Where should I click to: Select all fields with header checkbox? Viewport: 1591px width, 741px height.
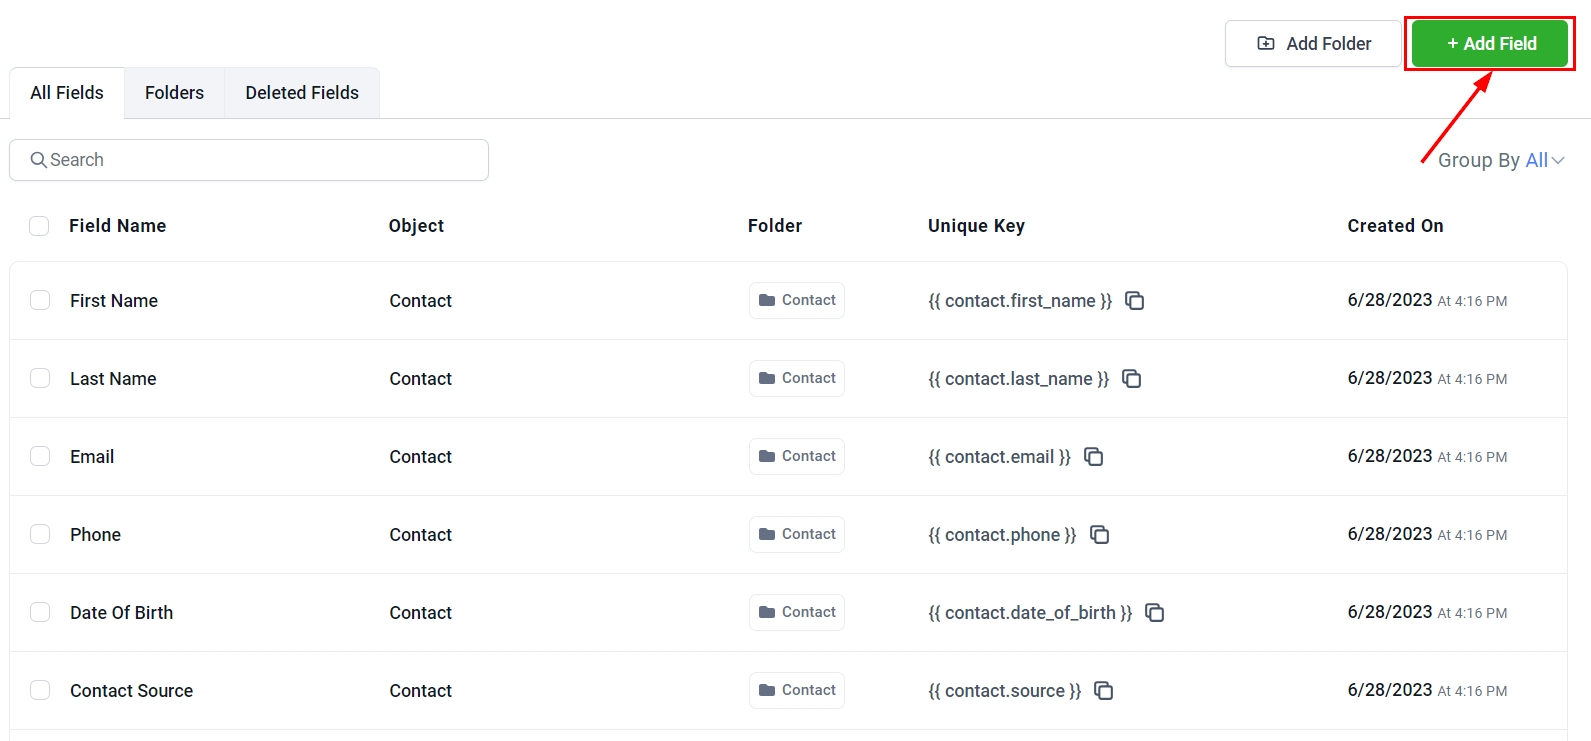coord(39,226)
